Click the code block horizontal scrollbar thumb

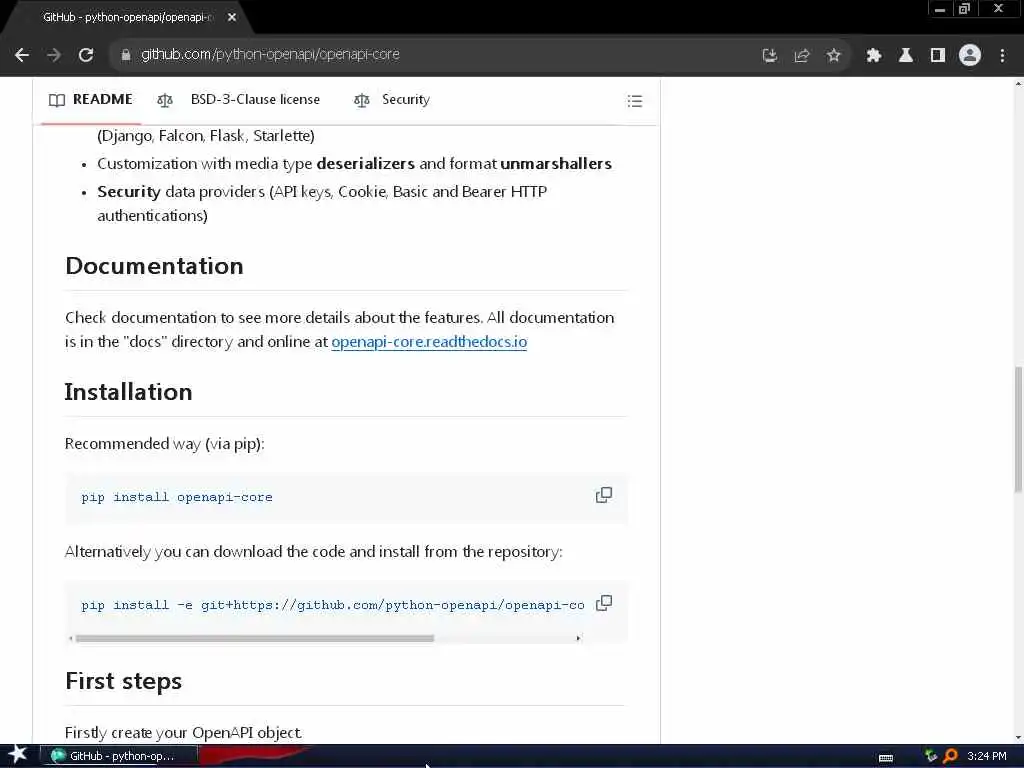[x=255, y=639]
